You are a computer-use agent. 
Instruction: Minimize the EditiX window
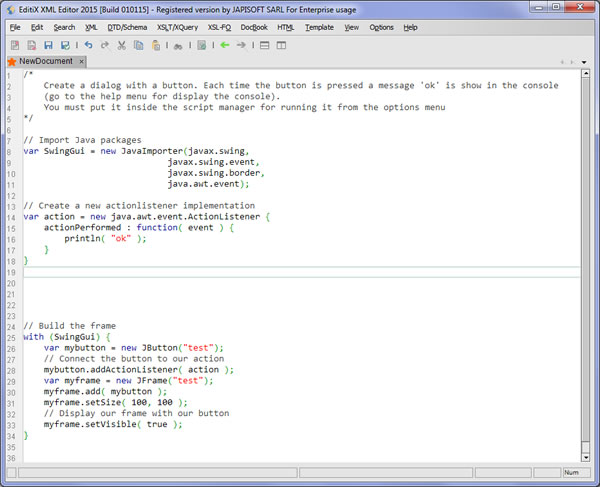click(x=539, y=7)
